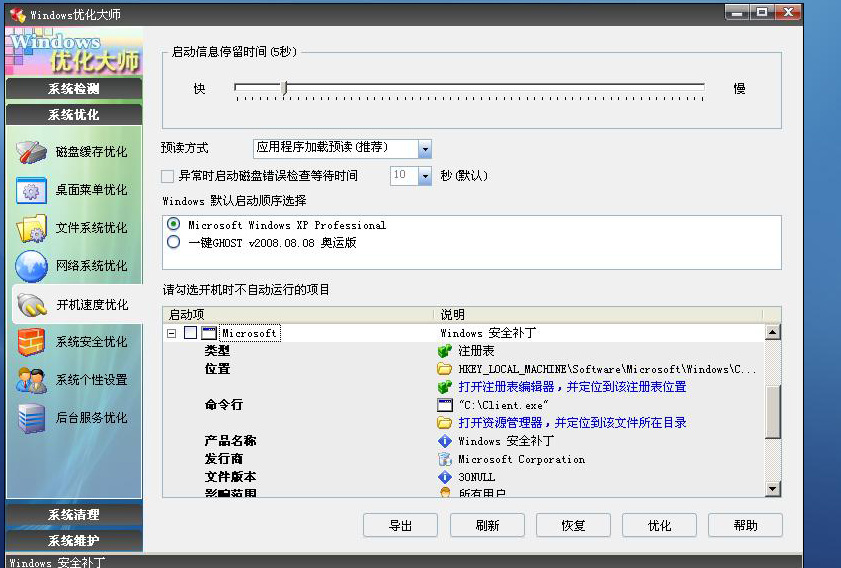
Task: Click publisher icon beside Microsoft Corporation
Action: [445, 459]
